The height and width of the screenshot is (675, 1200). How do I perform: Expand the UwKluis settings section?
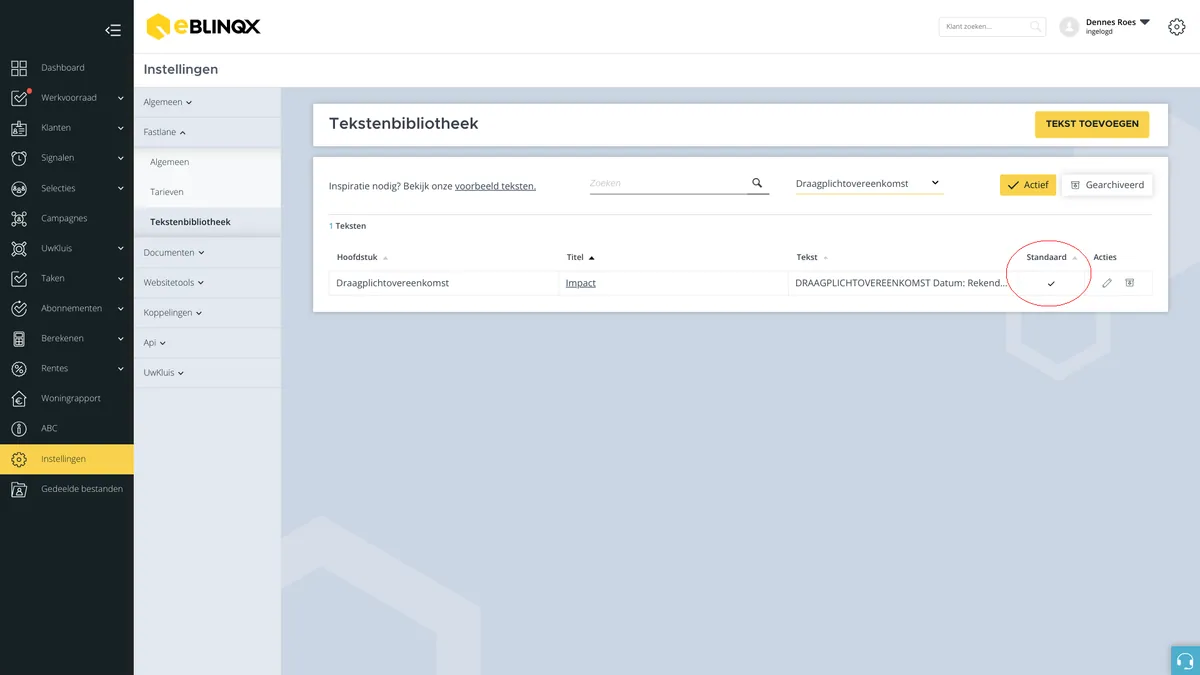click(164, 373)
